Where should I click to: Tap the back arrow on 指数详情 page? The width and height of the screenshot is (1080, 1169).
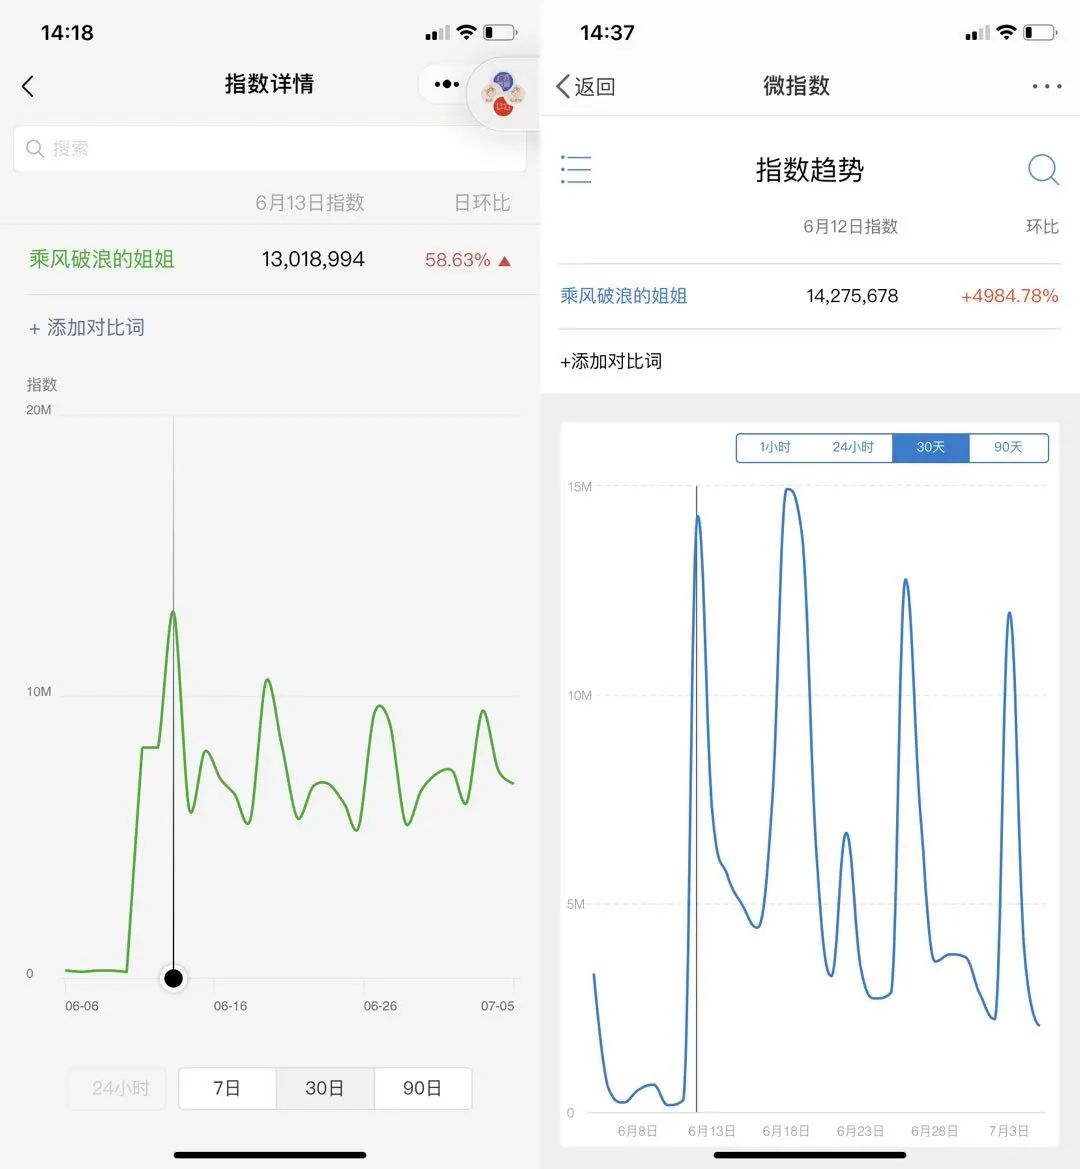coord(28,86)
